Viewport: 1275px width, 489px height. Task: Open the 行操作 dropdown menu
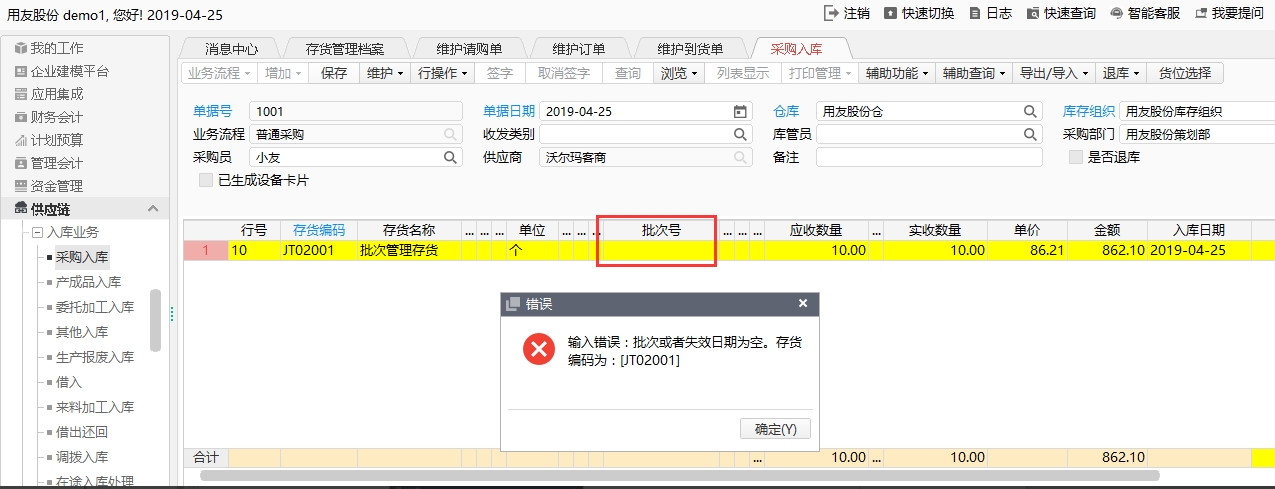point(440,73)
